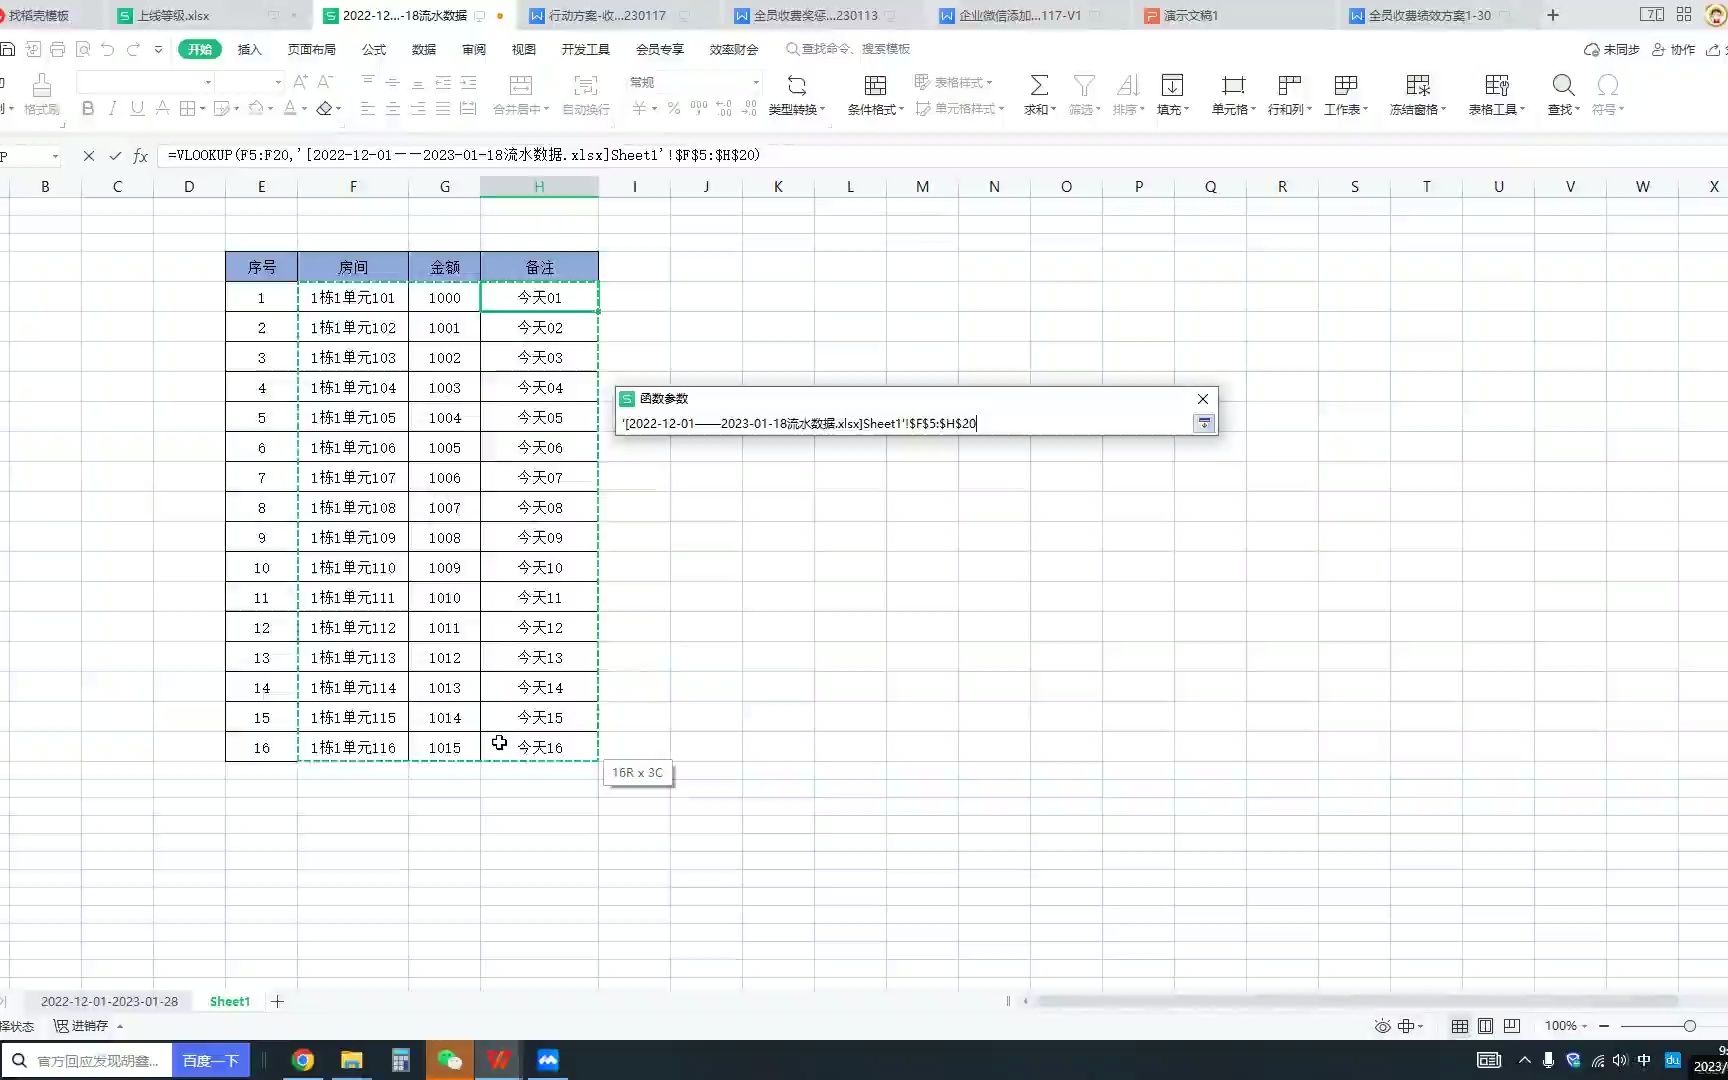
Task: Click the Fill (填充) icon
Action: pyautogui.click(x=1171, y=95)
